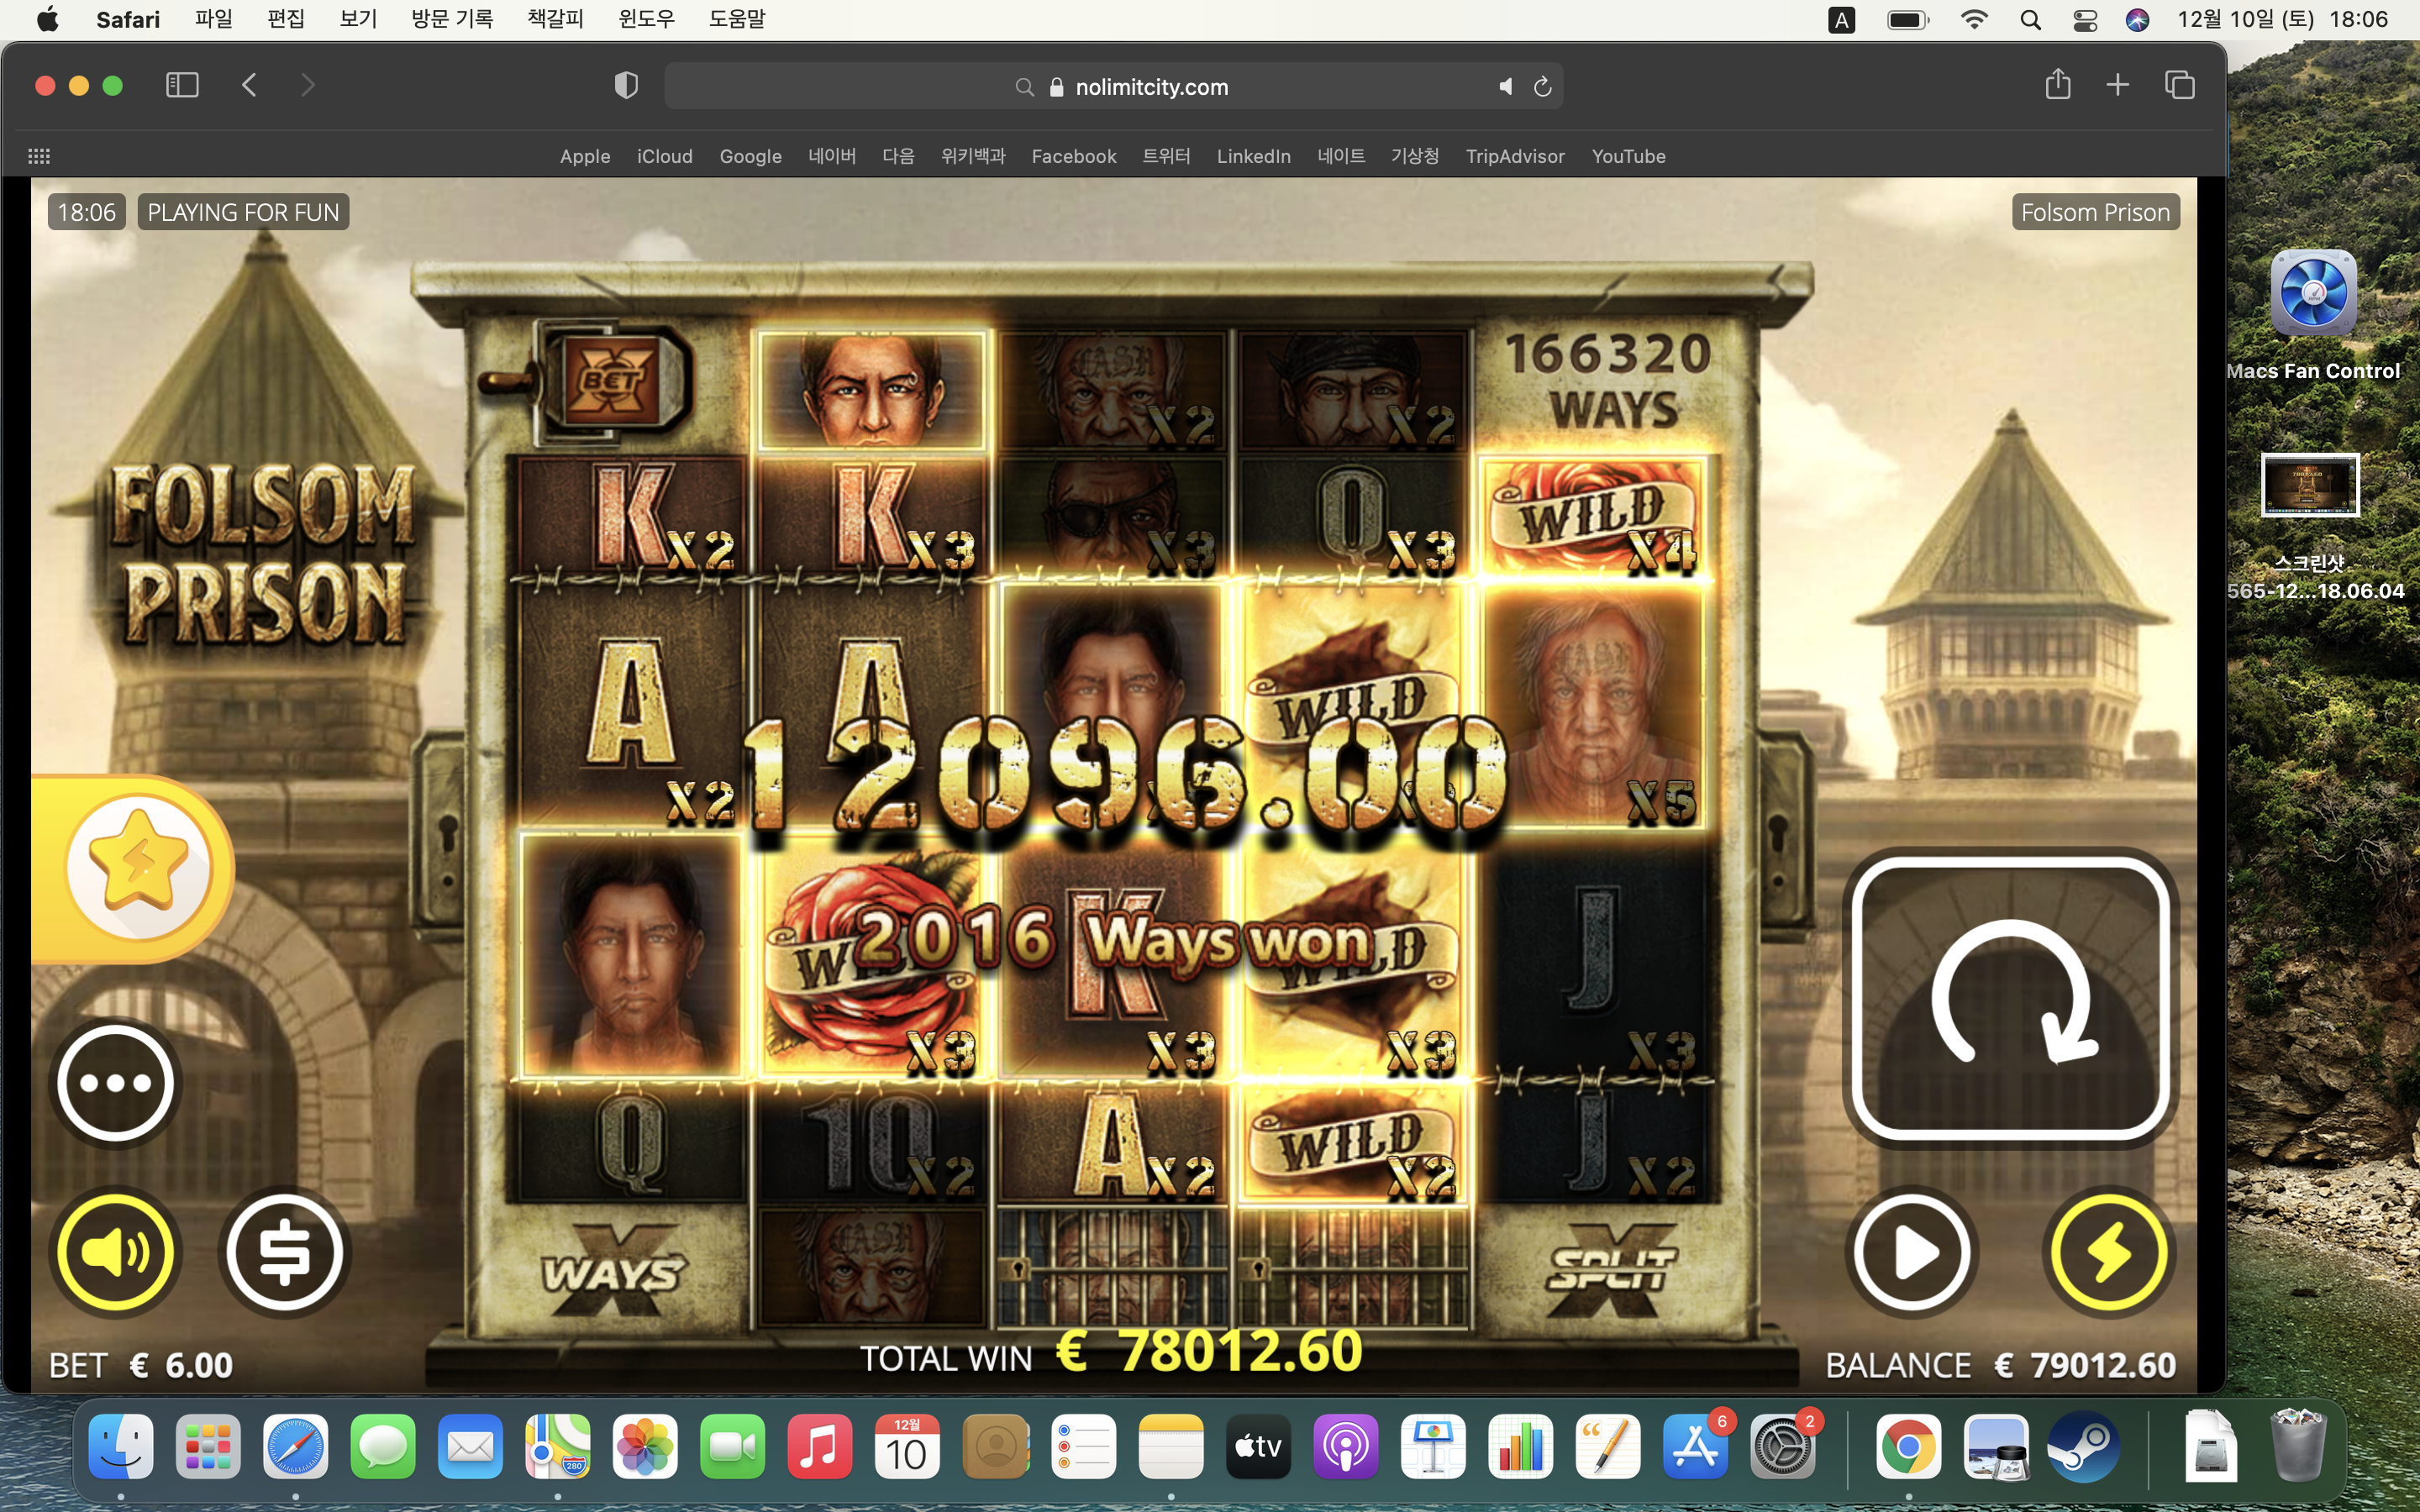This screenshot has height=1512, width=2420.
Task: Open Google Chrome from the Dock
Action: coord(1908,1446)
